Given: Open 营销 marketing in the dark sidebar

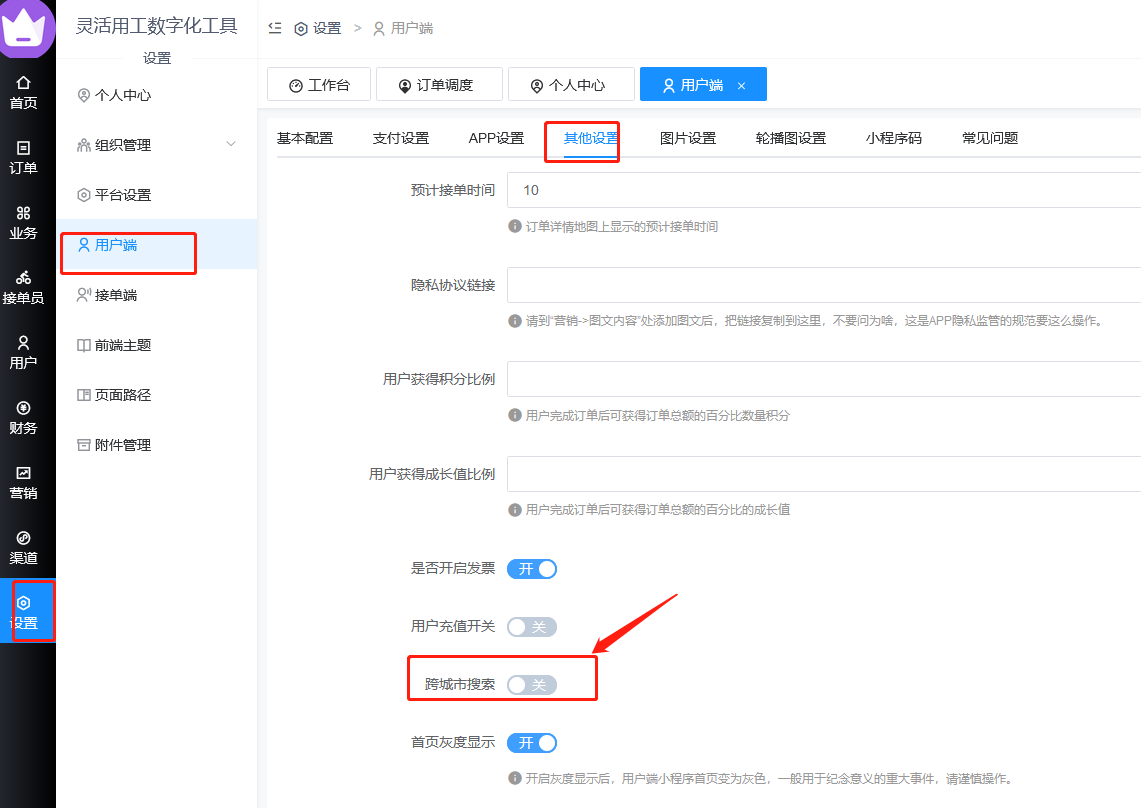Looking at the screenshot, I should click(x=23, y=483).
